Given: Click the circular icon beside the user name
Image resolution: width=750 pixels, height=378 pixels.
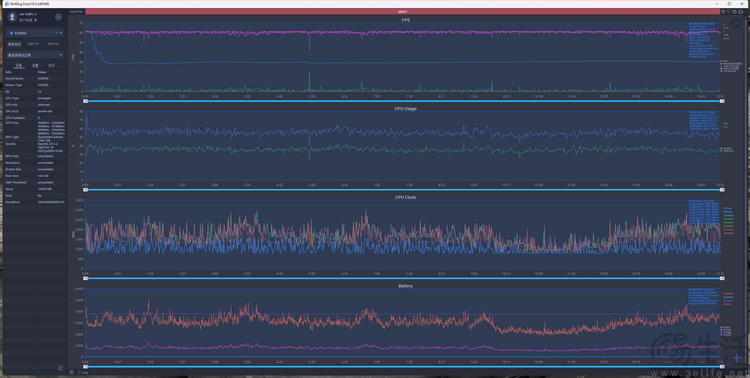Looking at the screenshot, I should pyautogui.click(x=58, y=17).
